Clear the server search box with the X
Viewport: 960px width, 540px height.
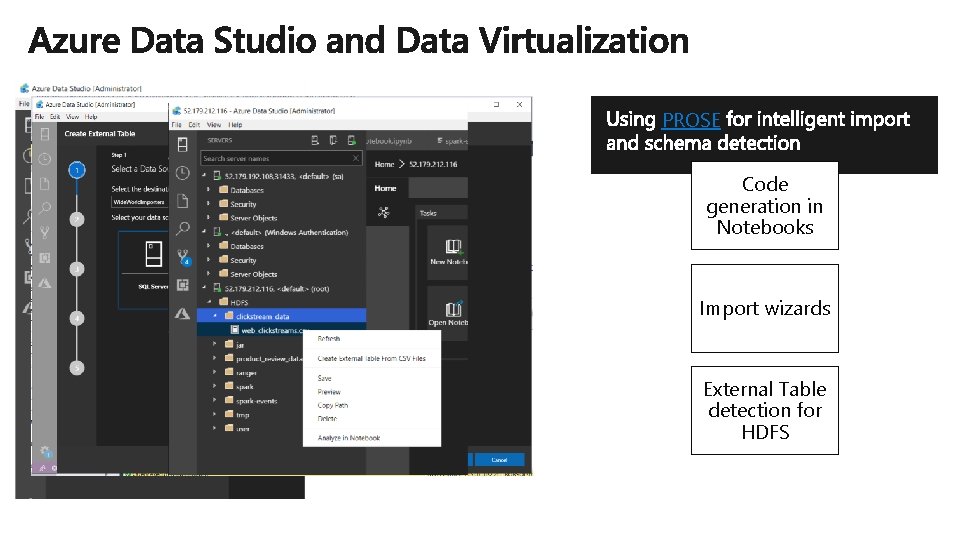pyautogui.click(x=356, y=158)
